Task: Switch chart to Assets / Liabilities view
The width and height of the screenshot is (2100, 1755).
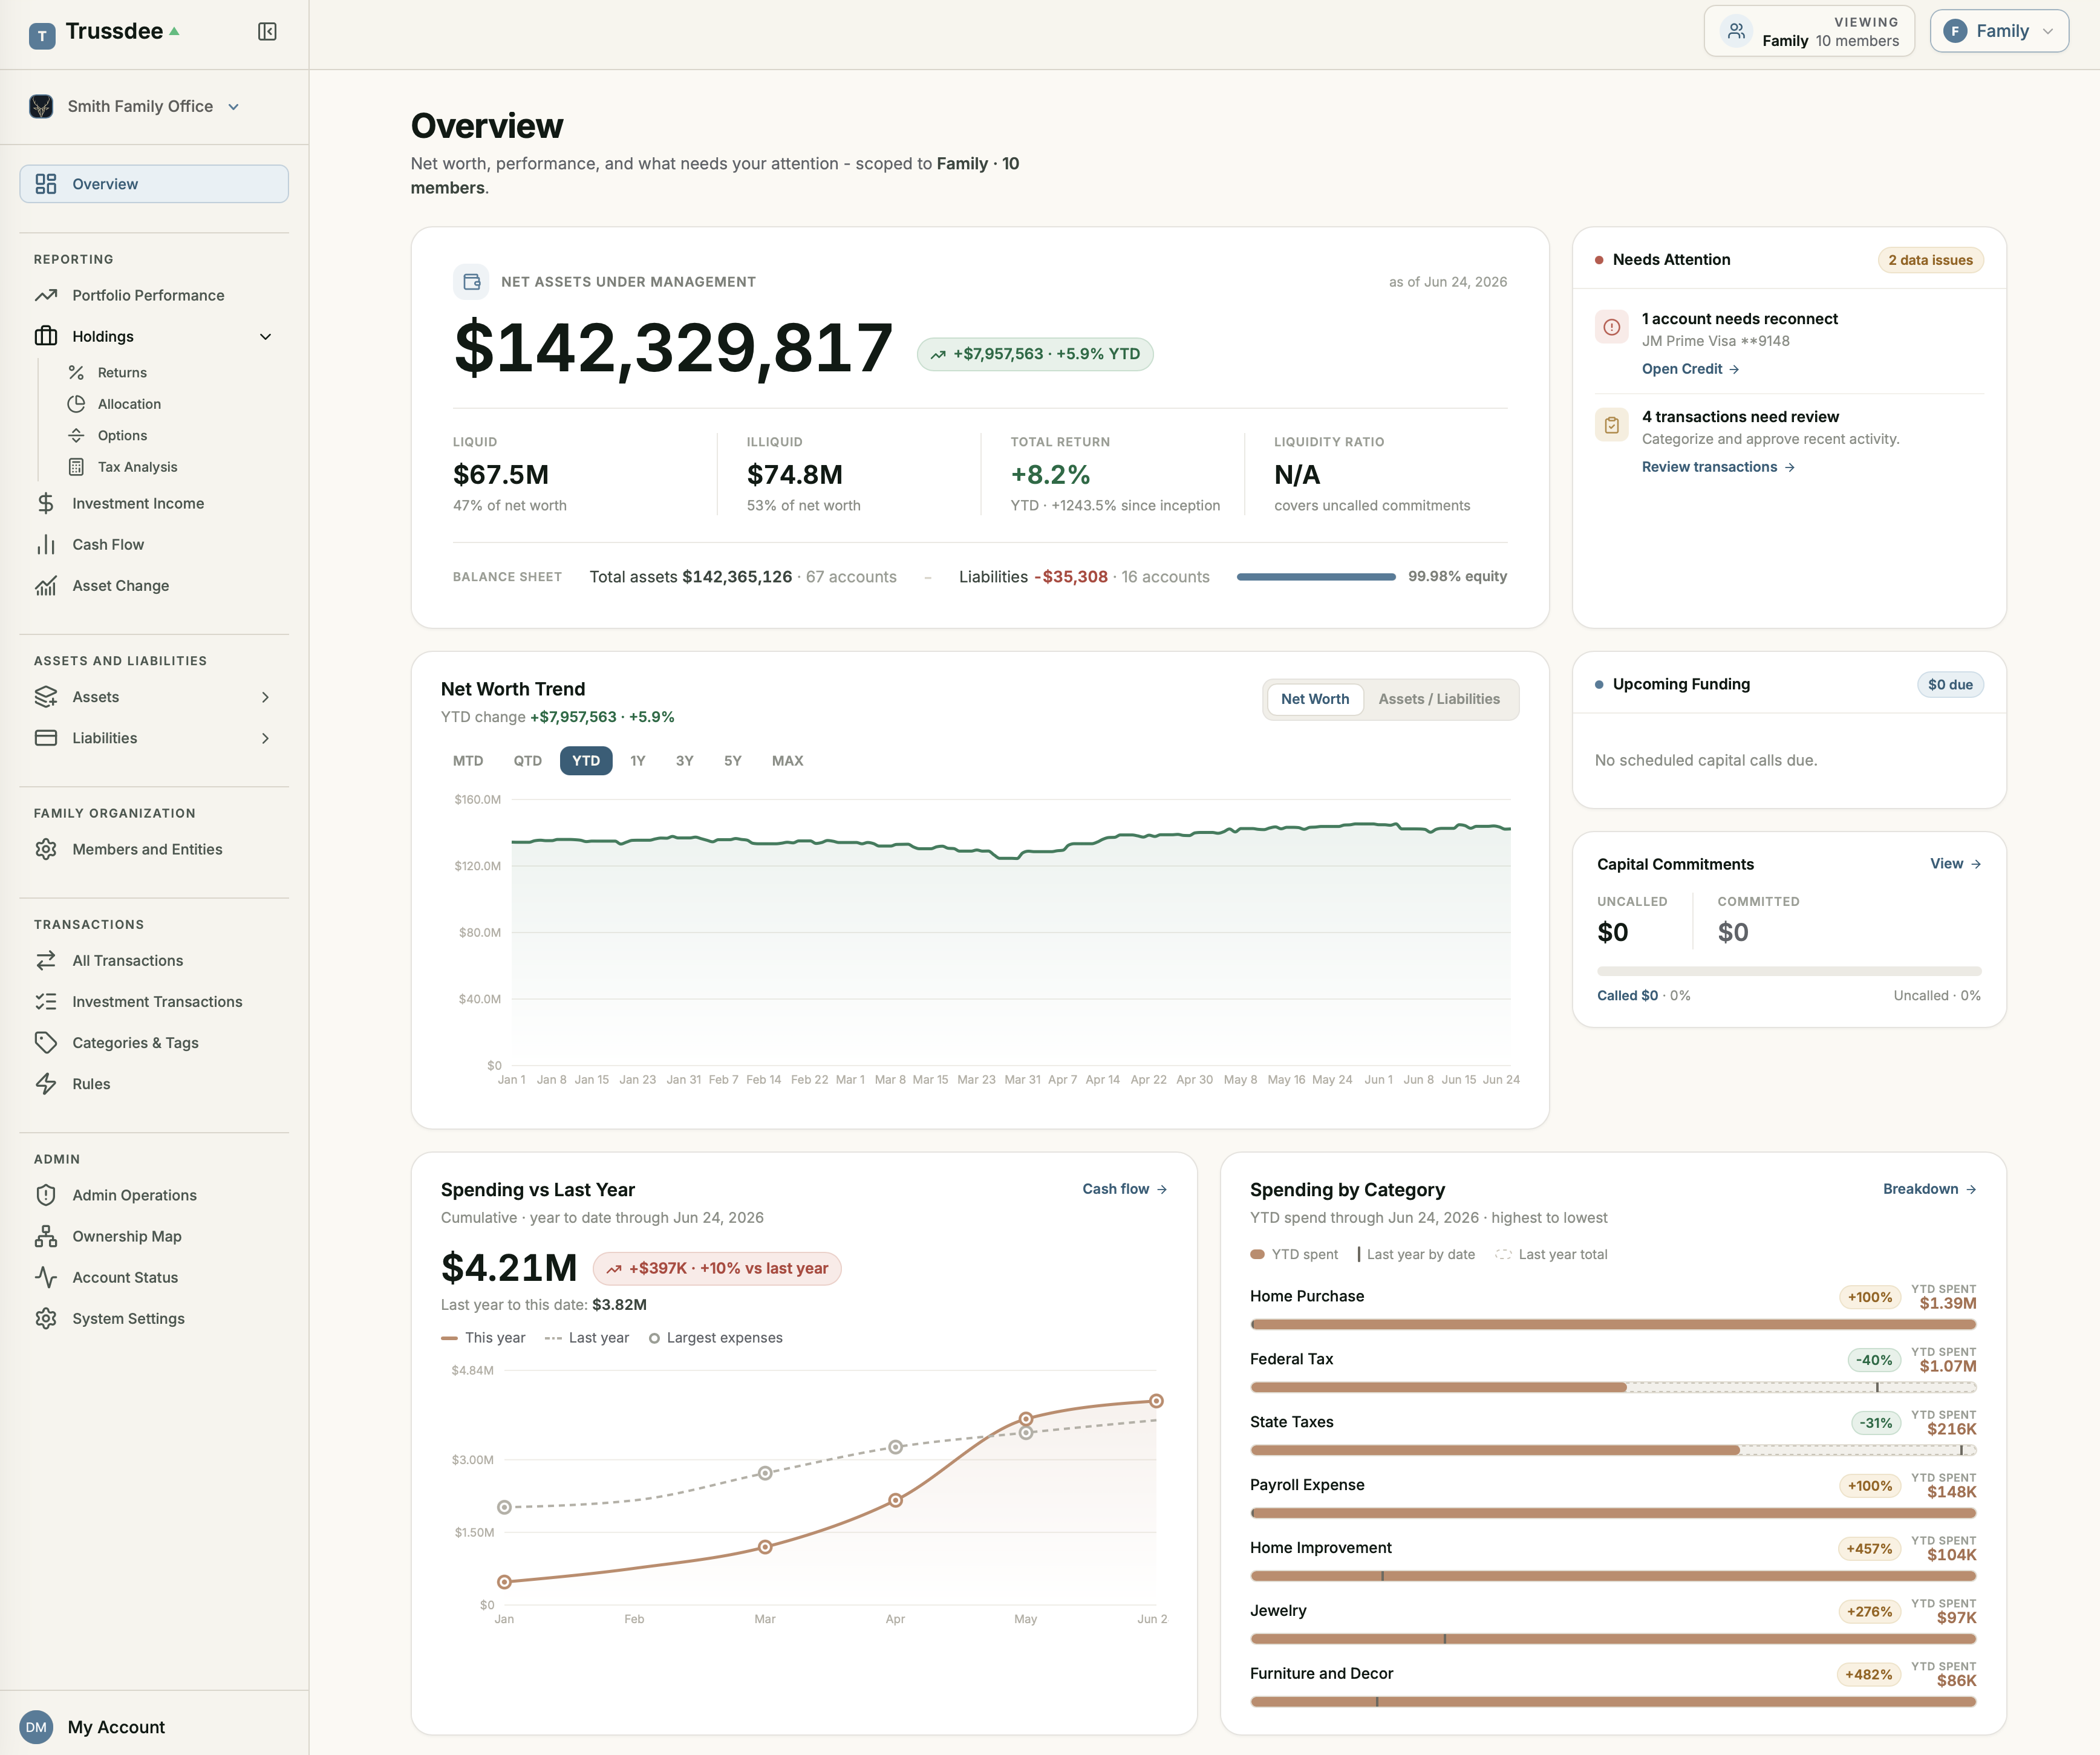Action: [1439, 699]
